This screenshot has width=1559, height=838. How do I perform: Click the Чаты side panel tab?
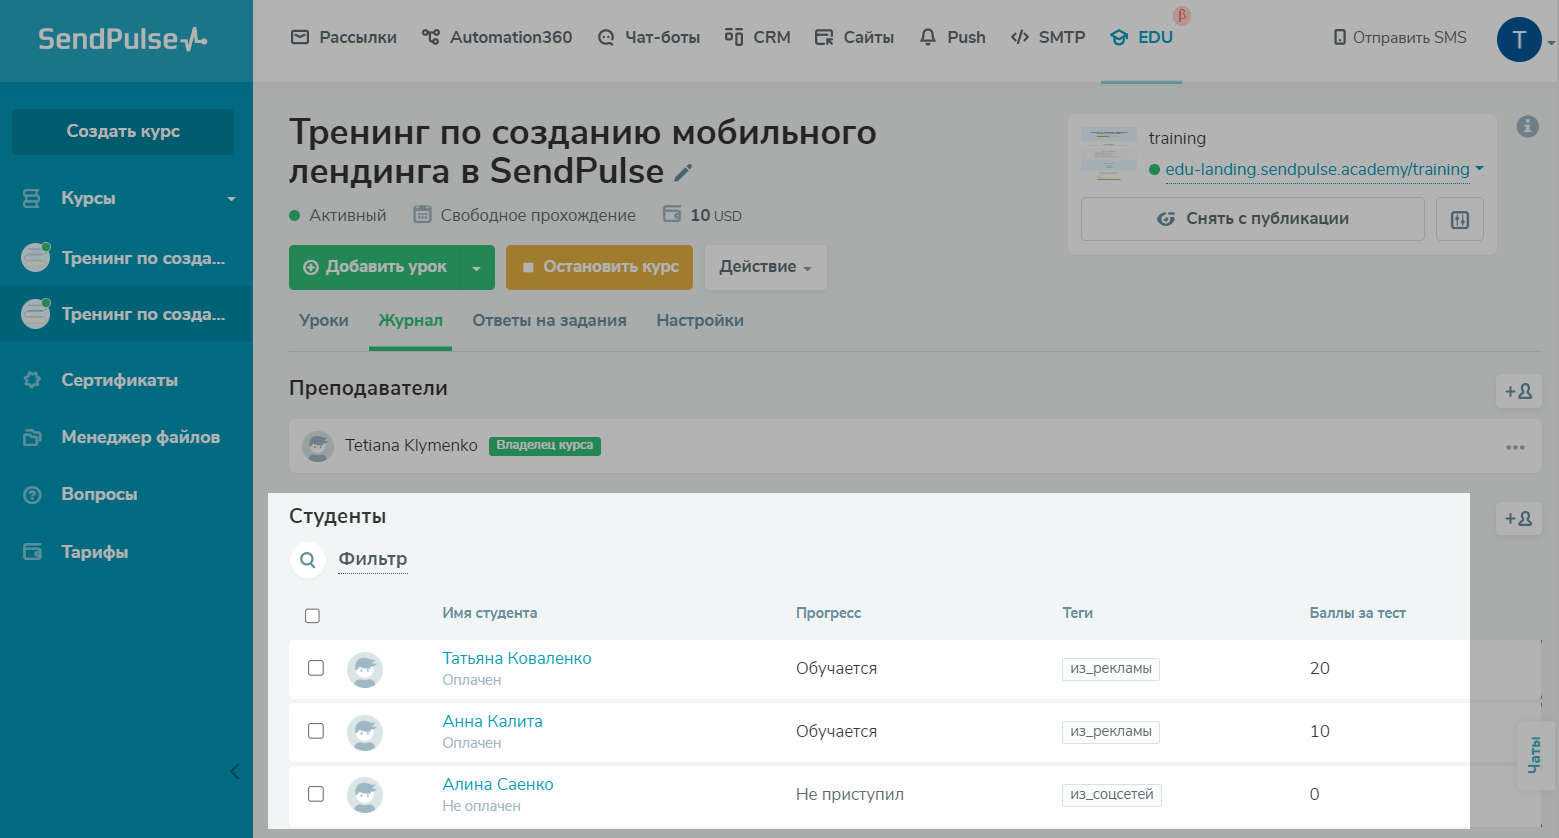tap(1535, 755)
